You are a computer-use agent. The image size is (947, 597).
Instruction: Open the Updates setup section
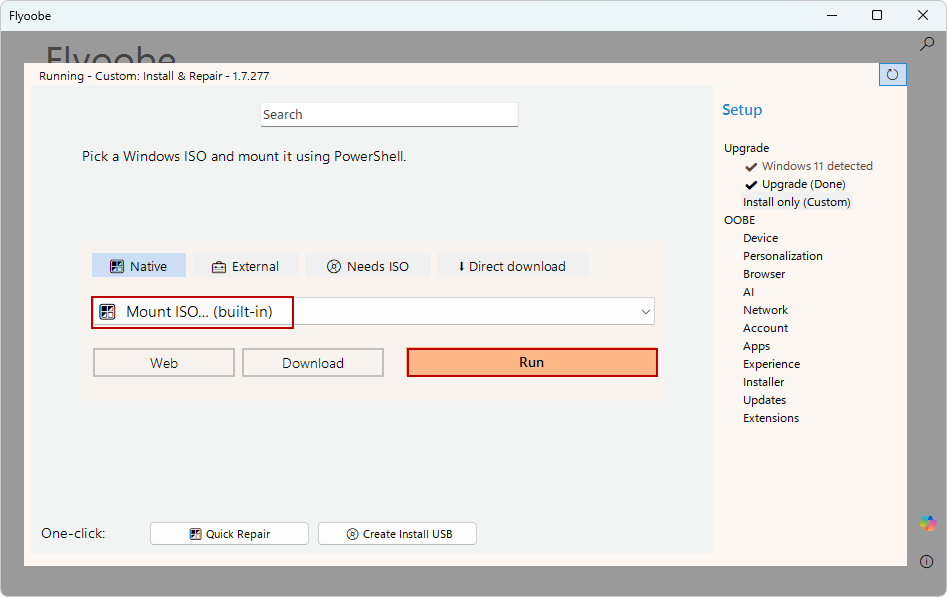click(764, 400)
